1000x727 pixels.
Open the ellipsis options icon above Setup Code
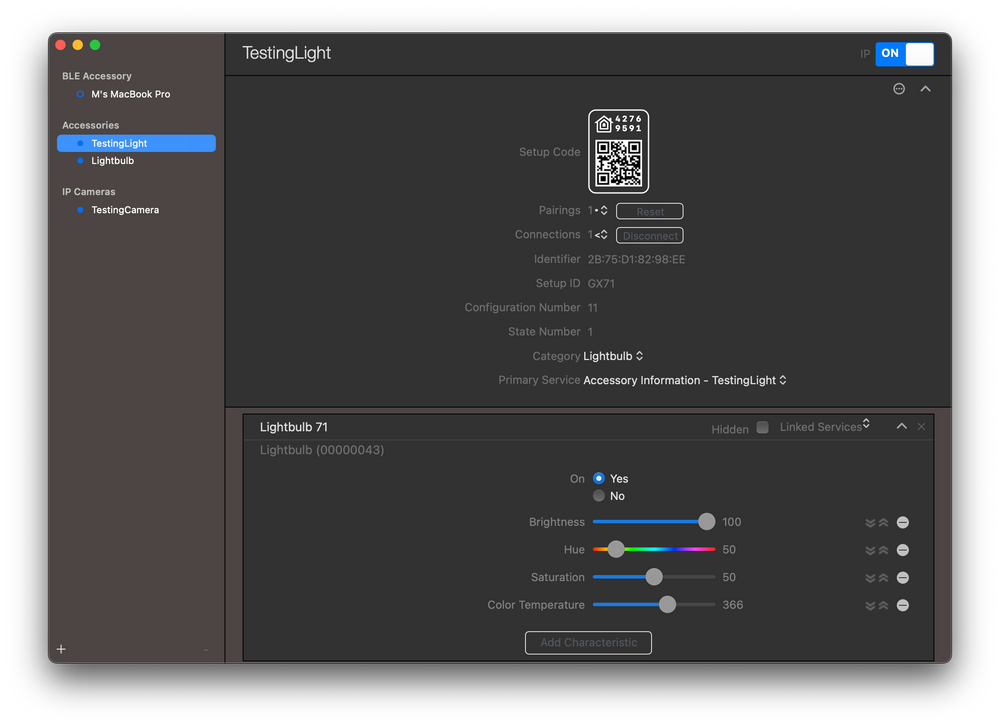898,88
